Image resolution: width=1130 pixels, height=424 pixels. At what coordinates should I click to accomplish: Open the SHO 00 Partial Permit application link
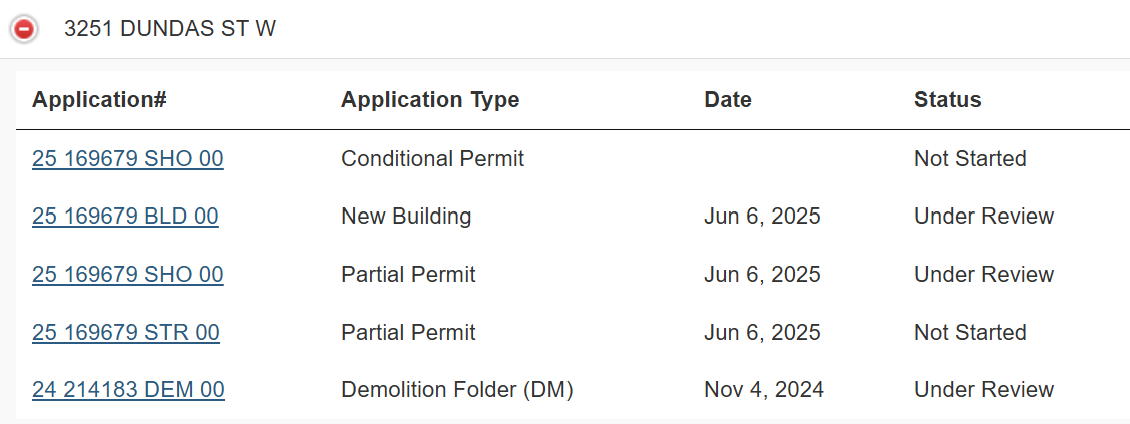point(128,275)
